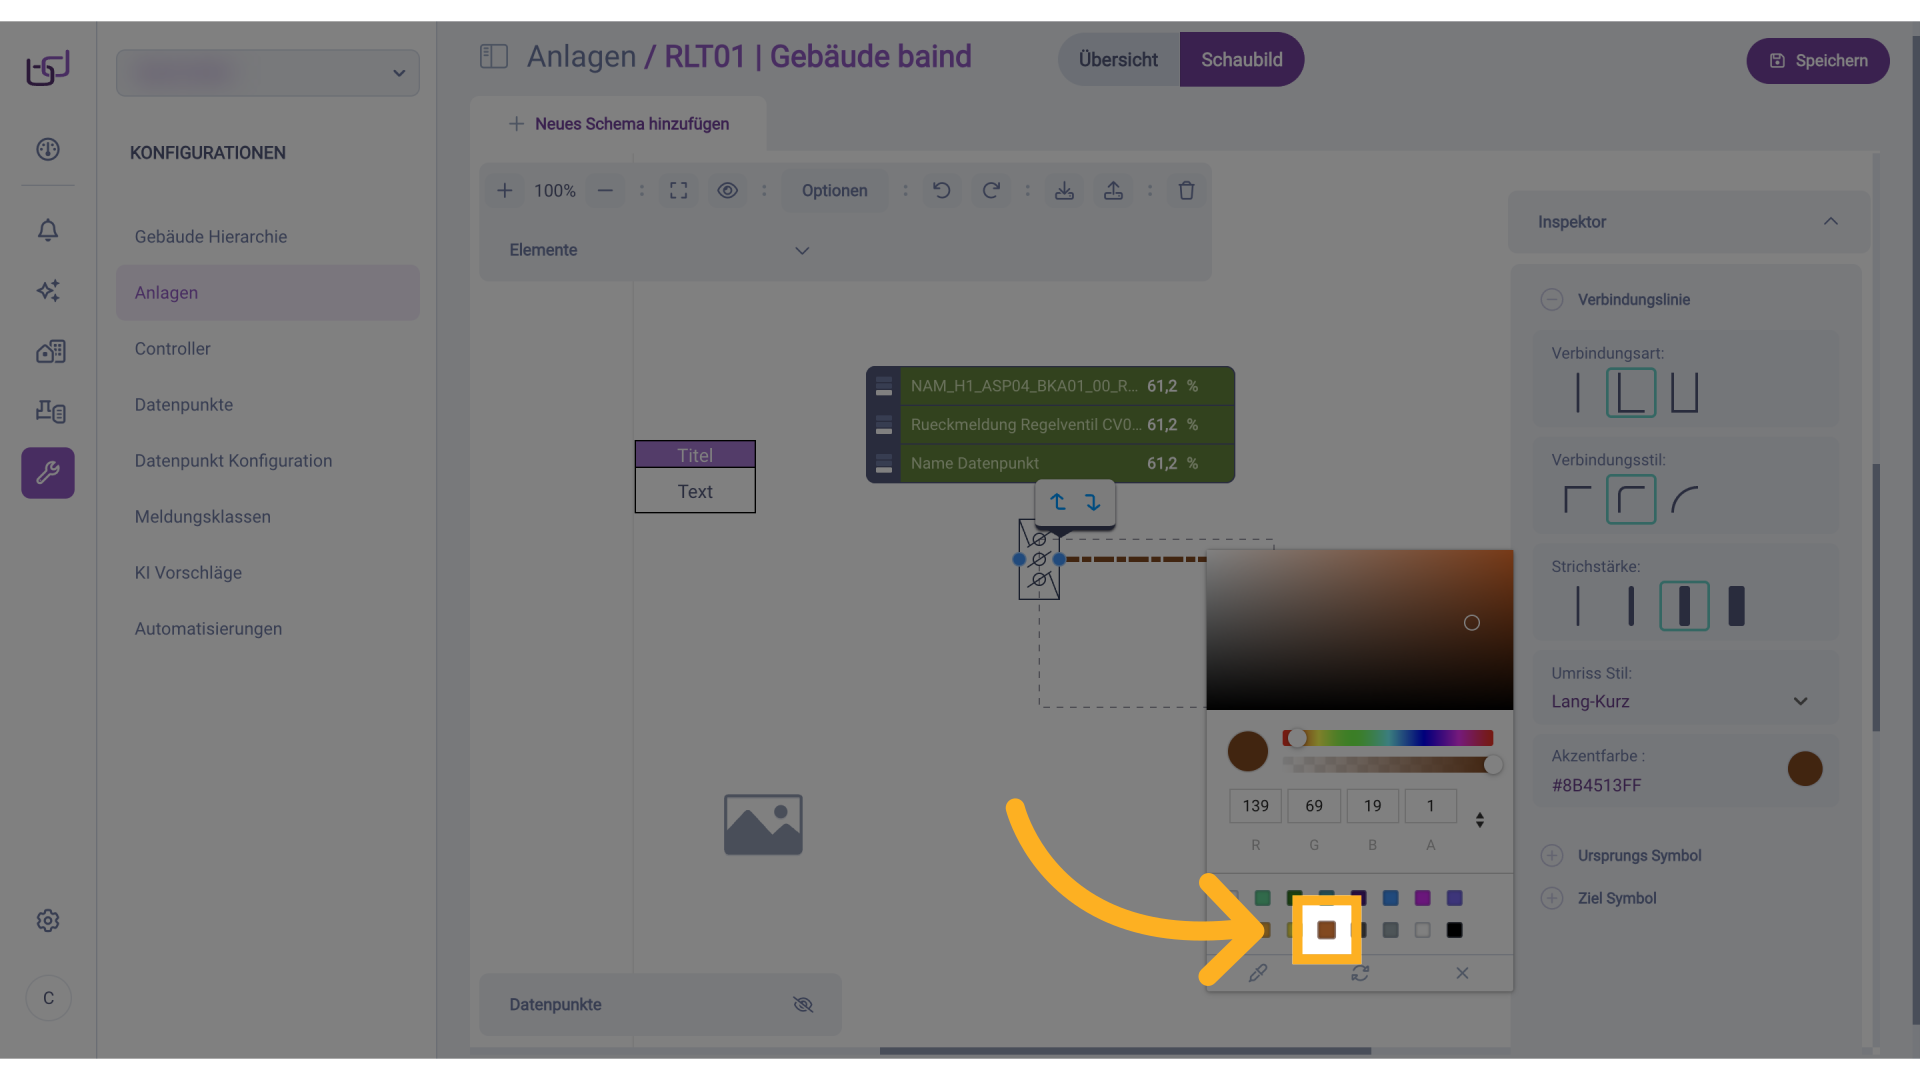Click the fullscreen fit icon

point(678,190)
